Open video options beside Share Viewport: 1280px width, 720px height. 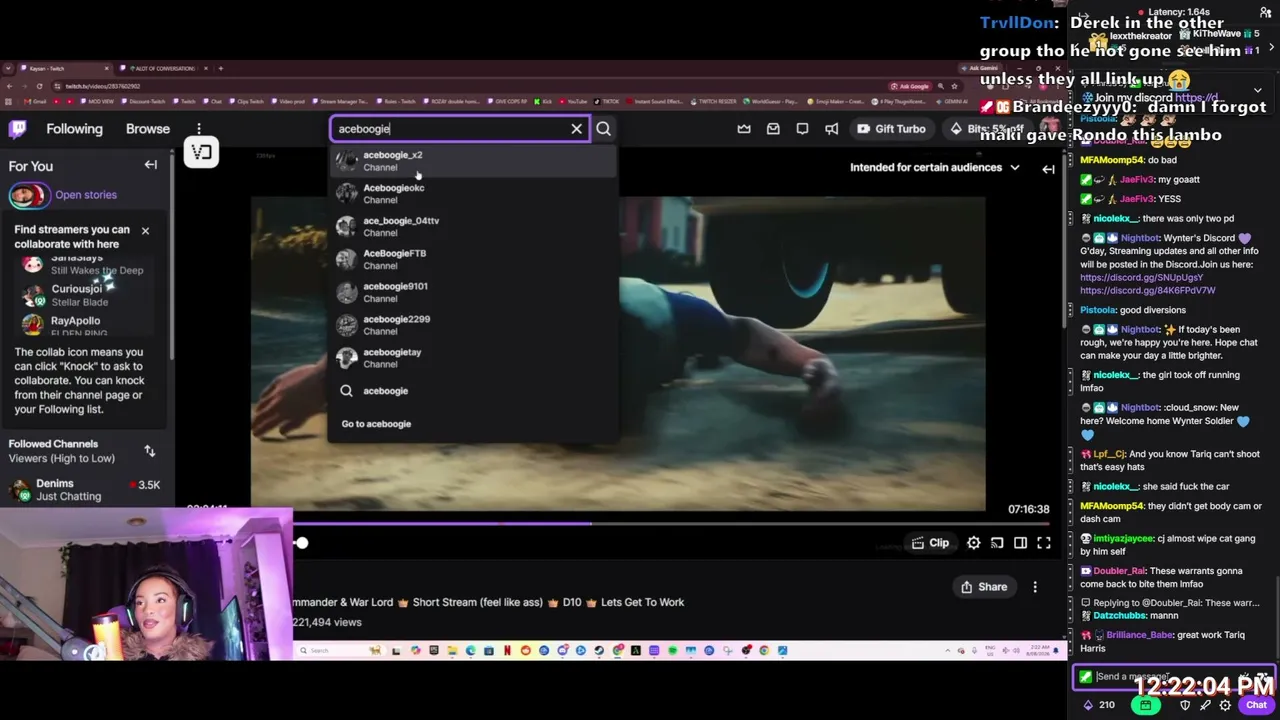[1035, 587]
